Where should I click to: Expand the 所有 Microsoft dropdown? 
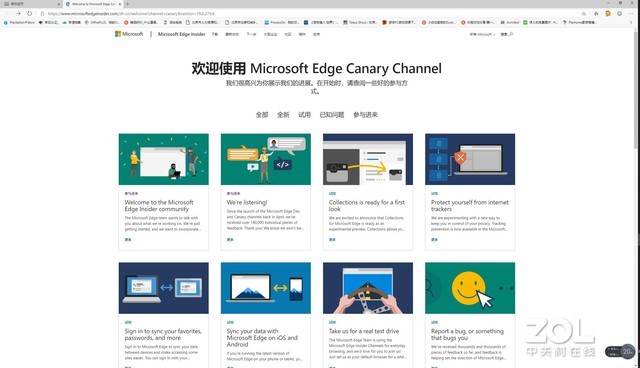point(482,34)
